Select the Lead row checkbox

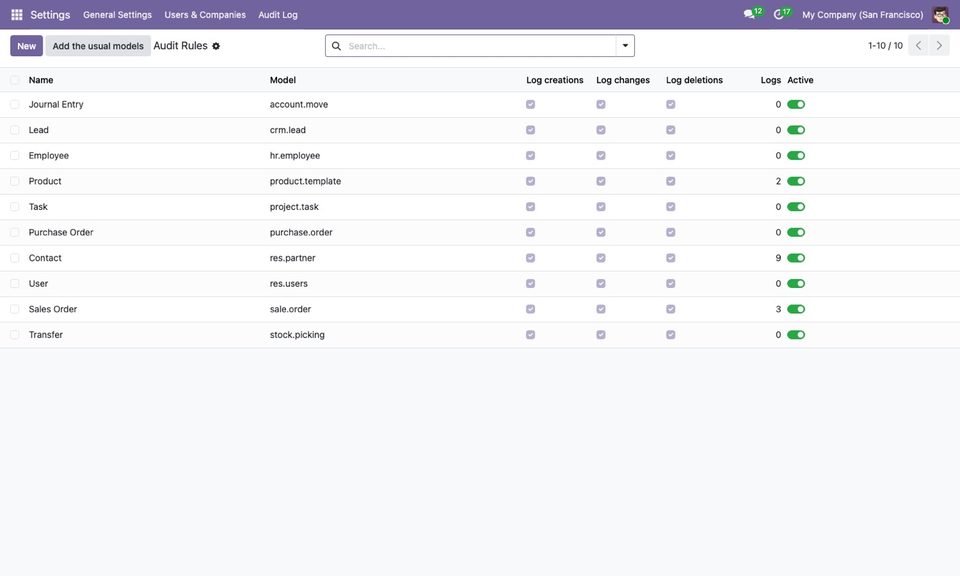(15, 130)
